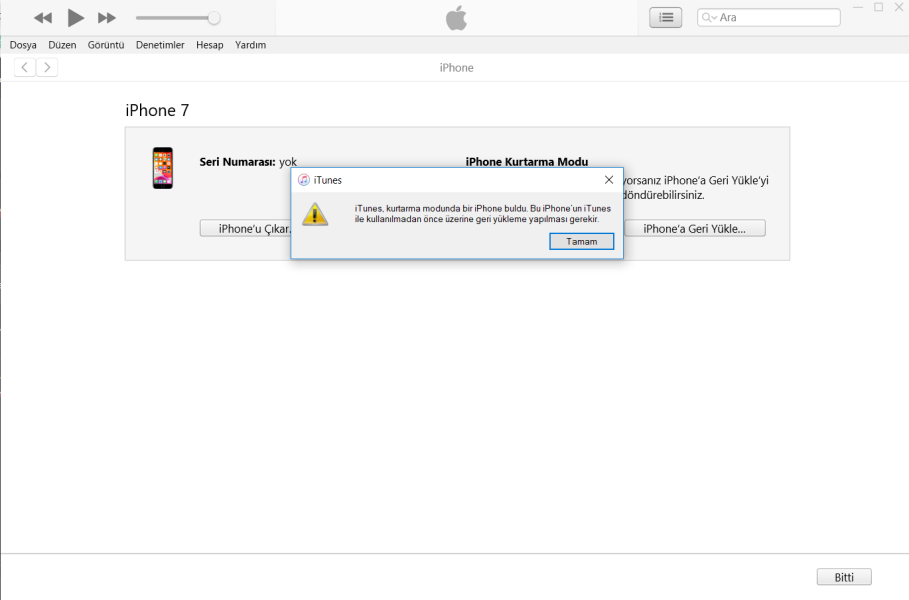
Task: Open the Görüntü menu
Action: pos(105,45)
